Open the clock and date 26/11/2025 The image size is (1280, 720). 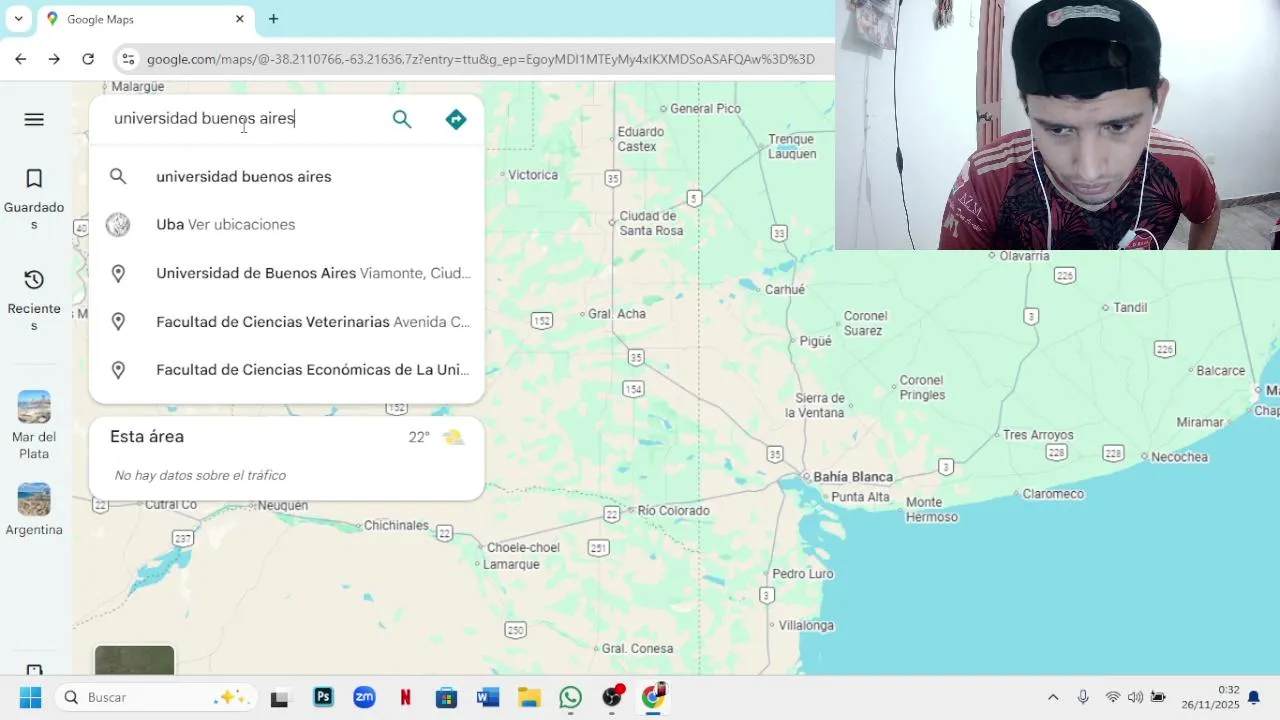(x=1210, y=697)
